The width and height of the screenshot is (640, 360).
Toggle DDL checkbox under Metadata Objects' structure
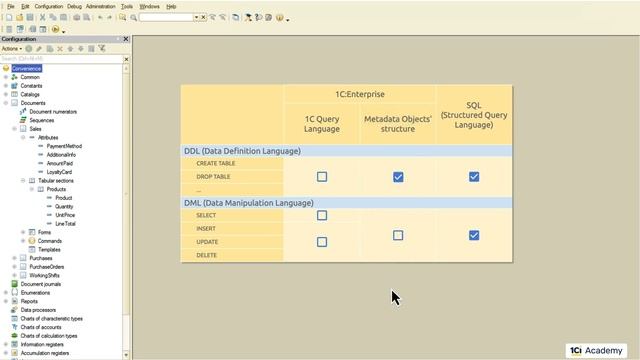(398, 177)
